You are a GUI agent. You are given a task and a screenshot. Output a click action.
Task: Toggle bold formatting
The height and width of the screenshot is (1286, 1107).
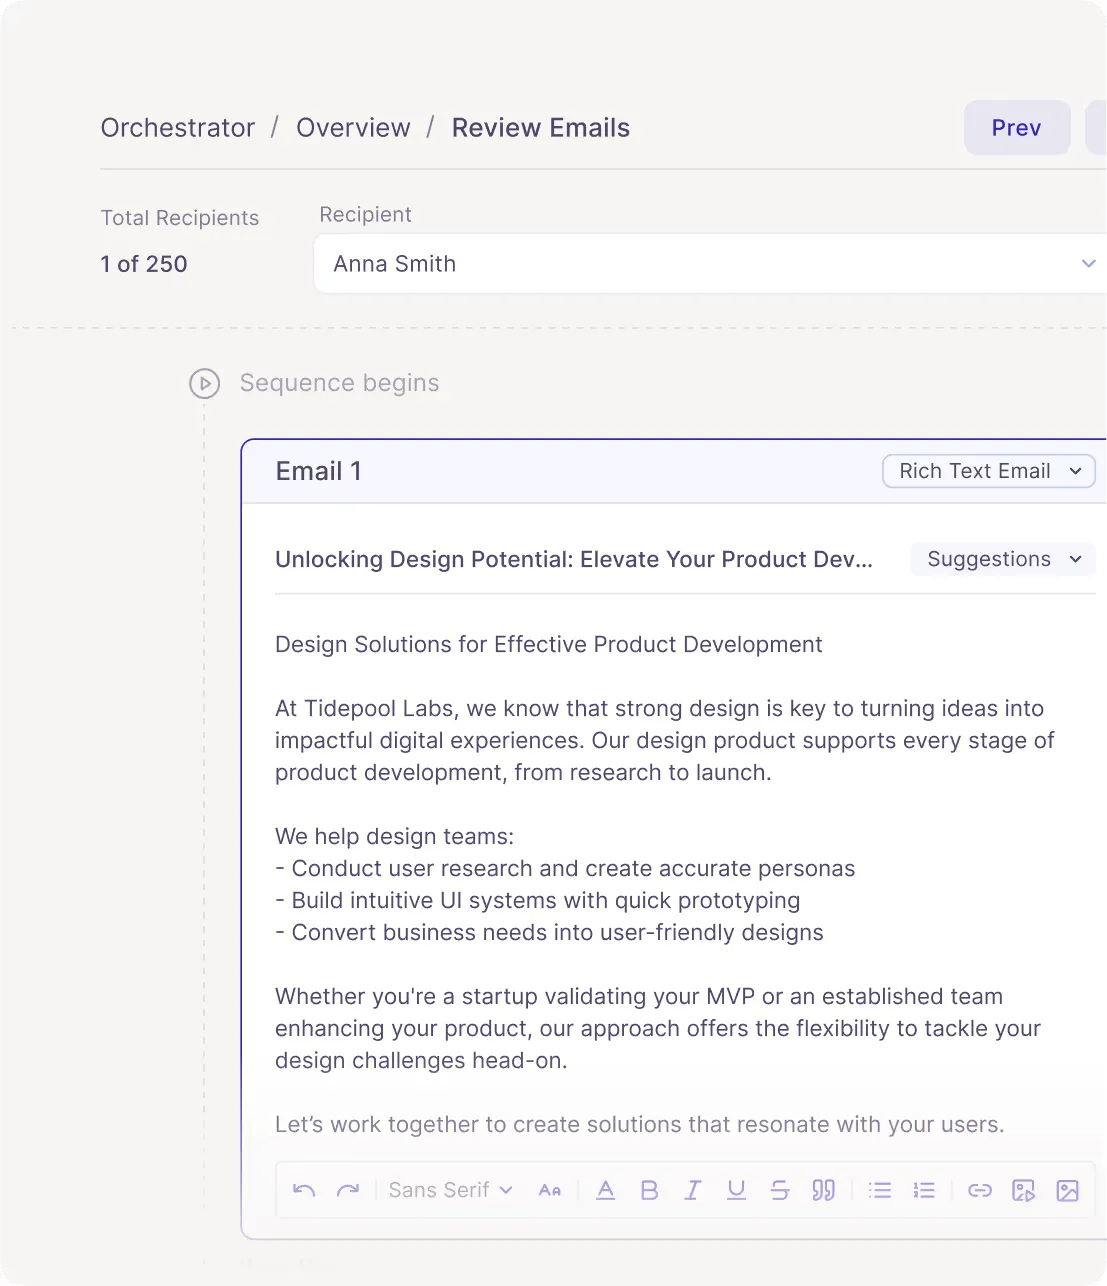pyautogui.click(x=649, y=1190)
